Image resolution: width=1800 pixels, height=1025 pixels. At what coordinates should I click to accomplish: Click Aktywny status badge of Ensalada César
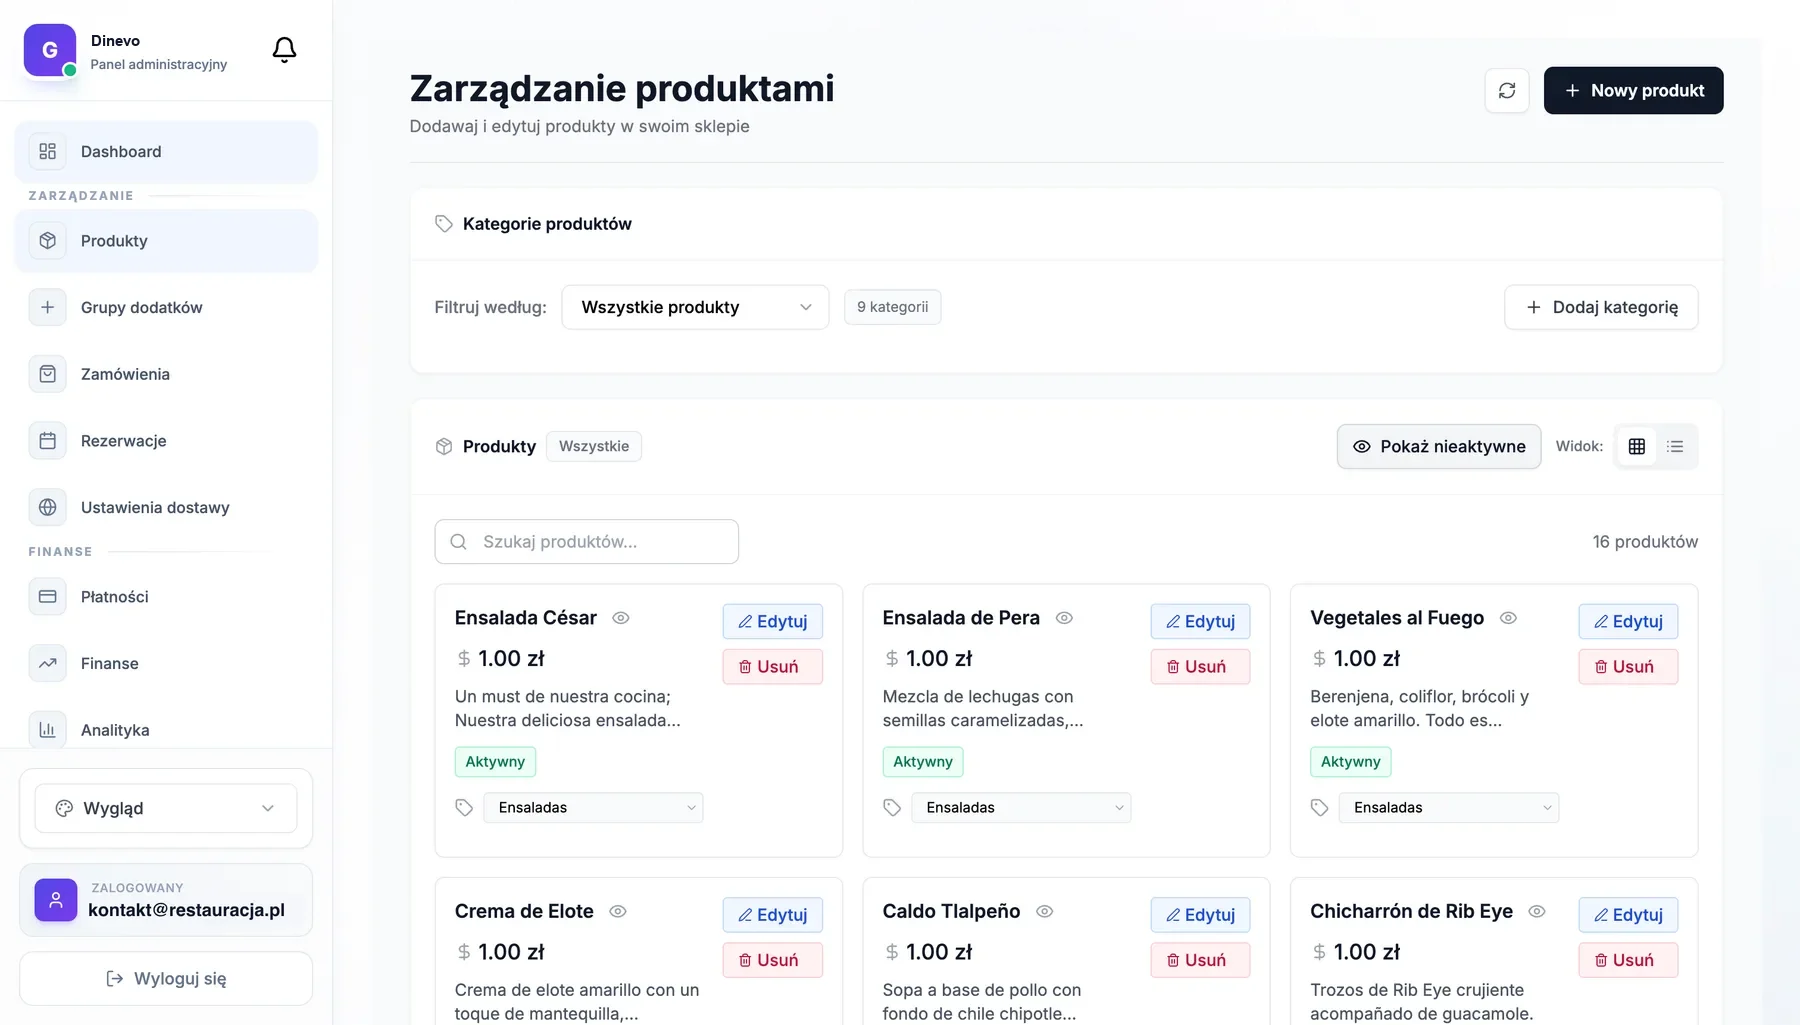click(495, 762)
